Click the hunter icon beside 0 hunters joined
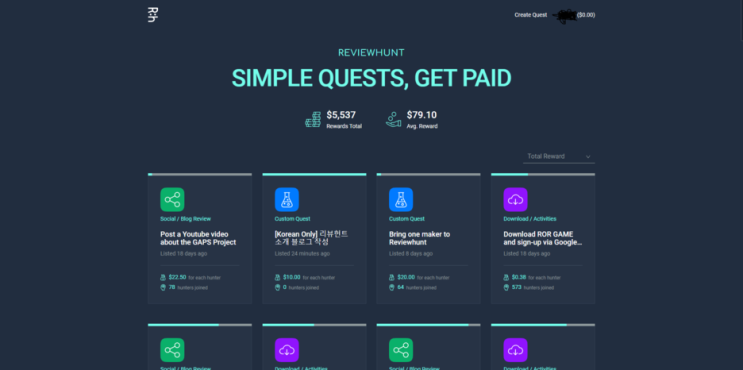This screenshot has height=370, width=743. tap(278, 288)
